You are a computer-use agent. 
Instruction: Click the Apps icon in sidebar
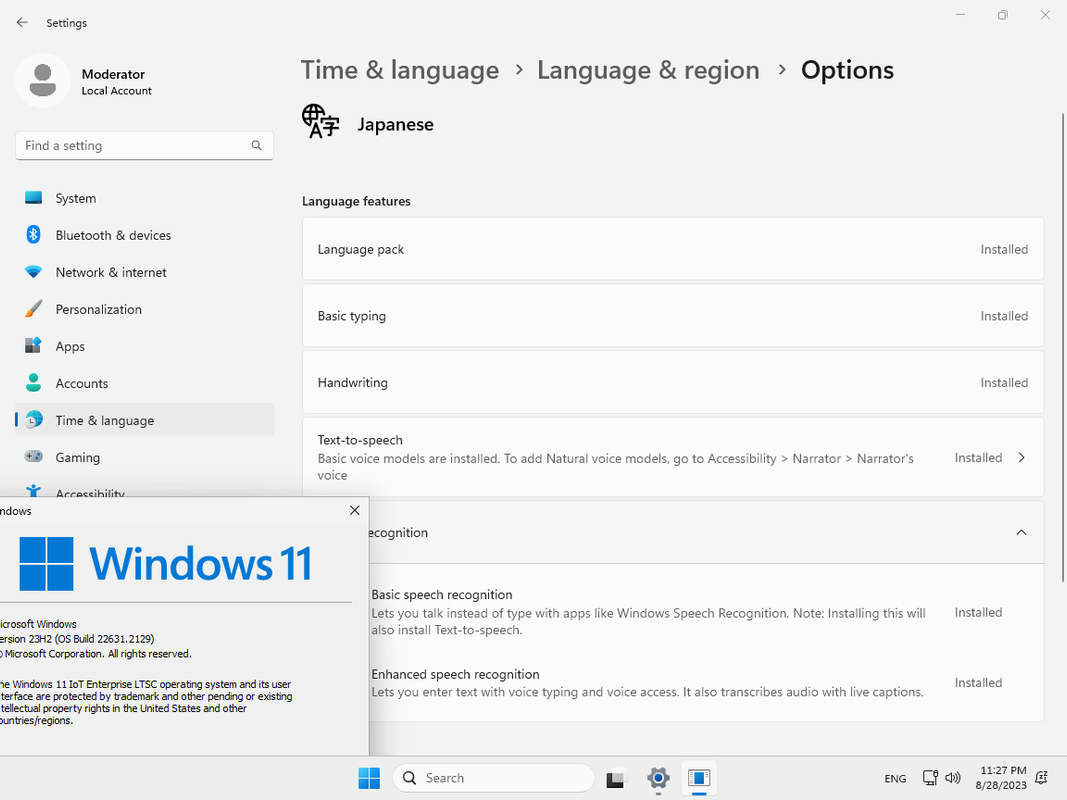[x=33, y=346]
